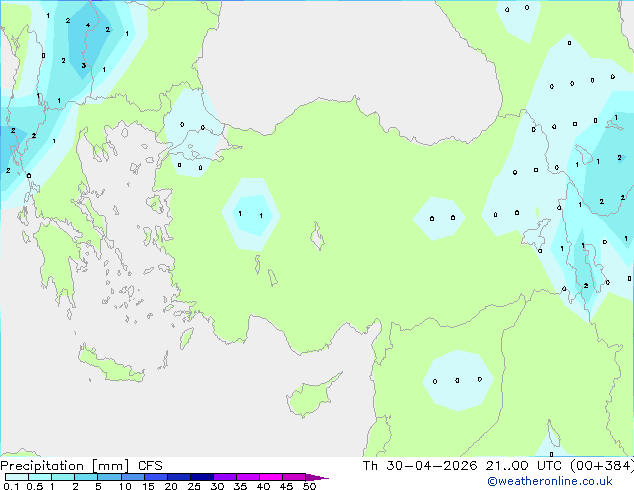Click the precipitation value 3 on the map
The width and height of the screenshot is (634, 490).
pos(84,65)
